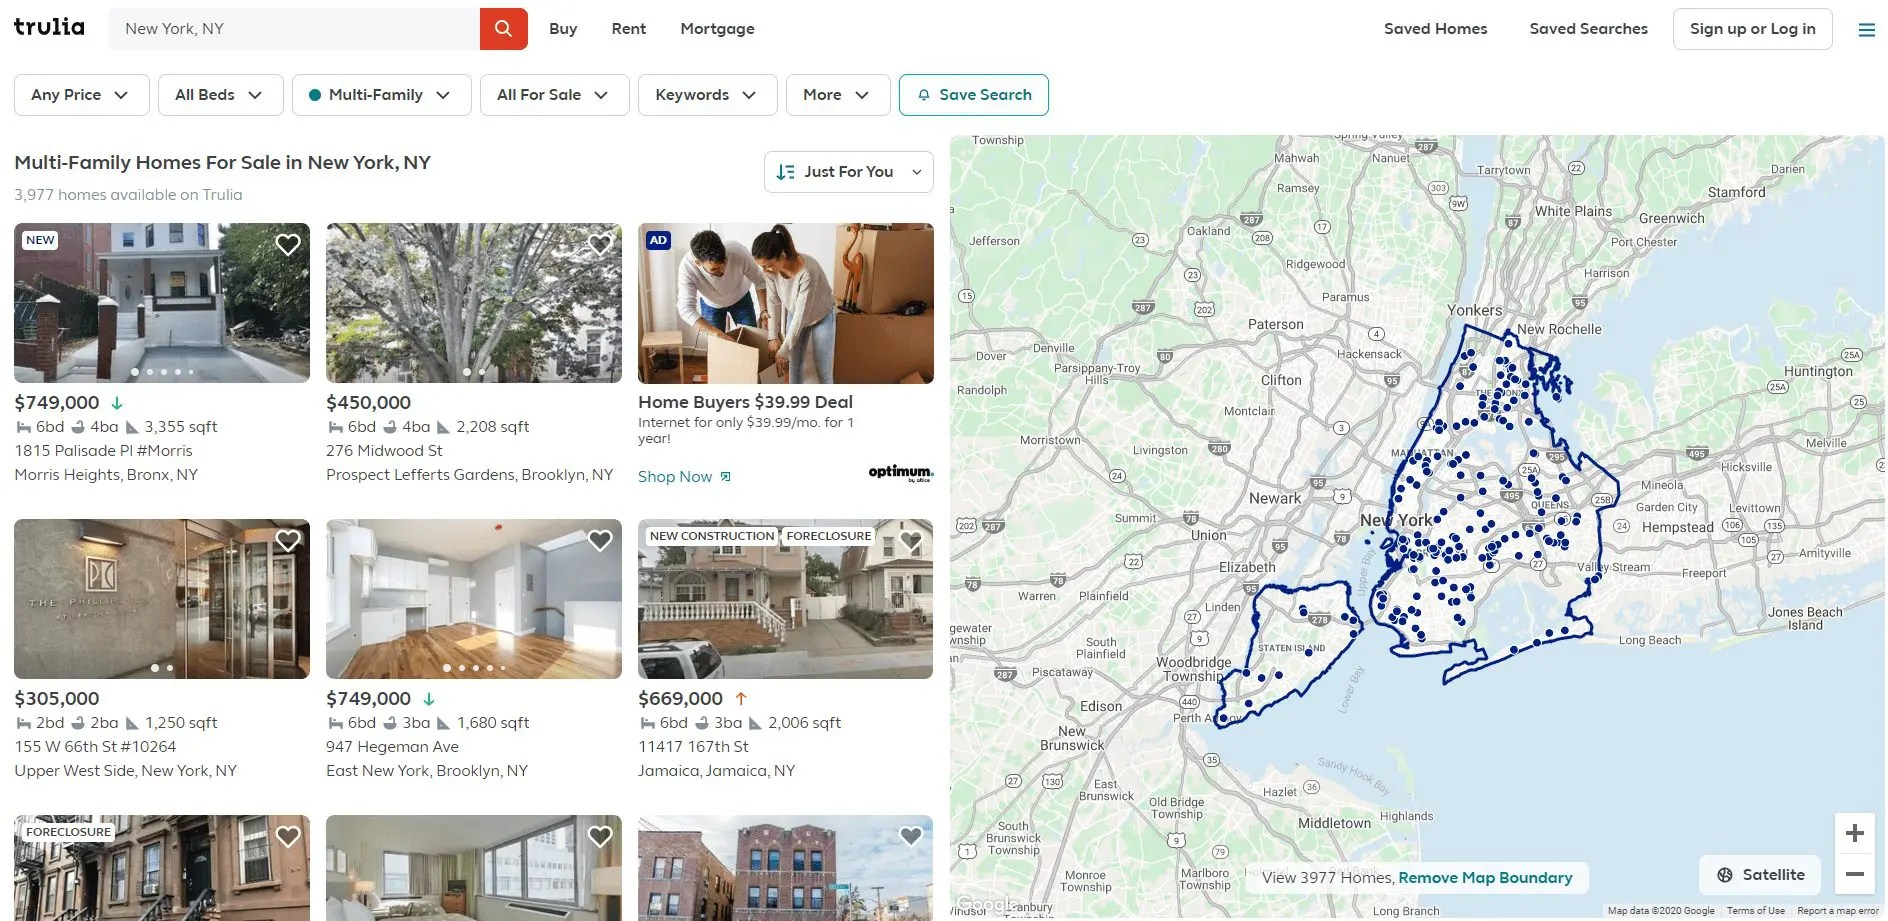Switch map to Satellite view
1888x921 pixels.
[1760, 875]
